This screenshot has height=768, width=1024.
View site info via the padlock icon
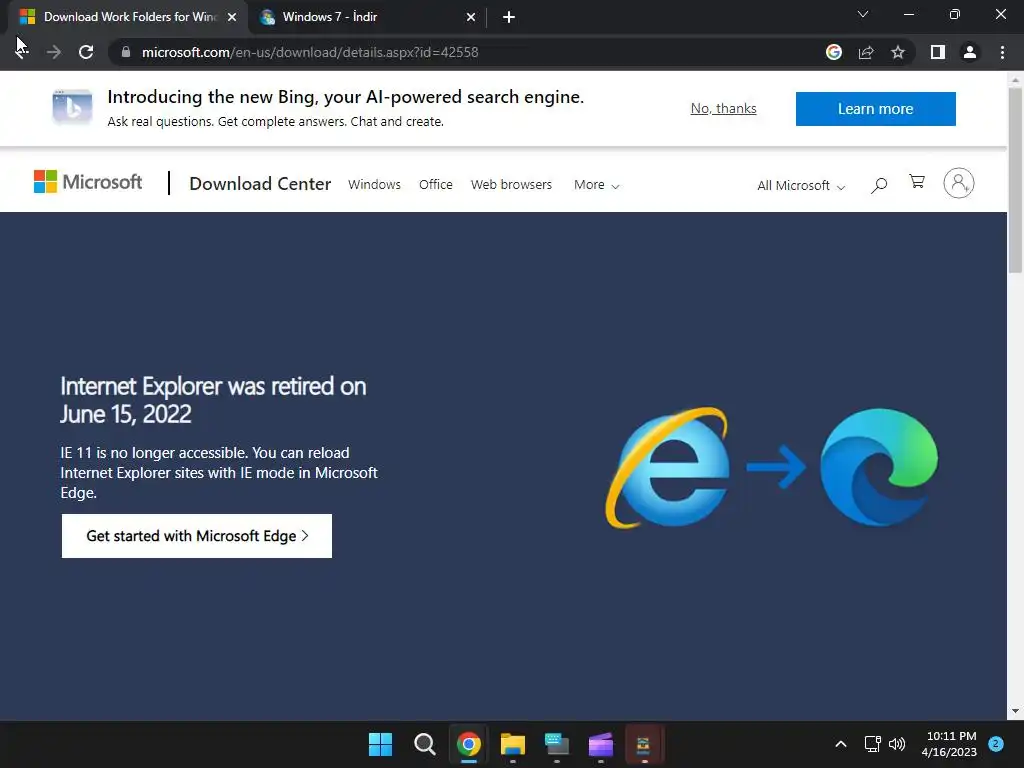coord(126,52)
